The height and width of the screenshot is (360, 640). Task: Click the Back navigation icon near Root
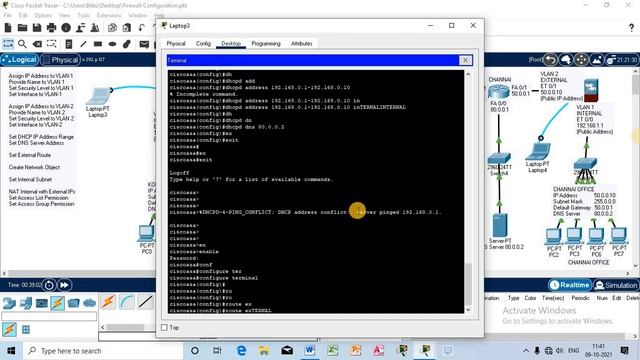[x=551, y=60]
